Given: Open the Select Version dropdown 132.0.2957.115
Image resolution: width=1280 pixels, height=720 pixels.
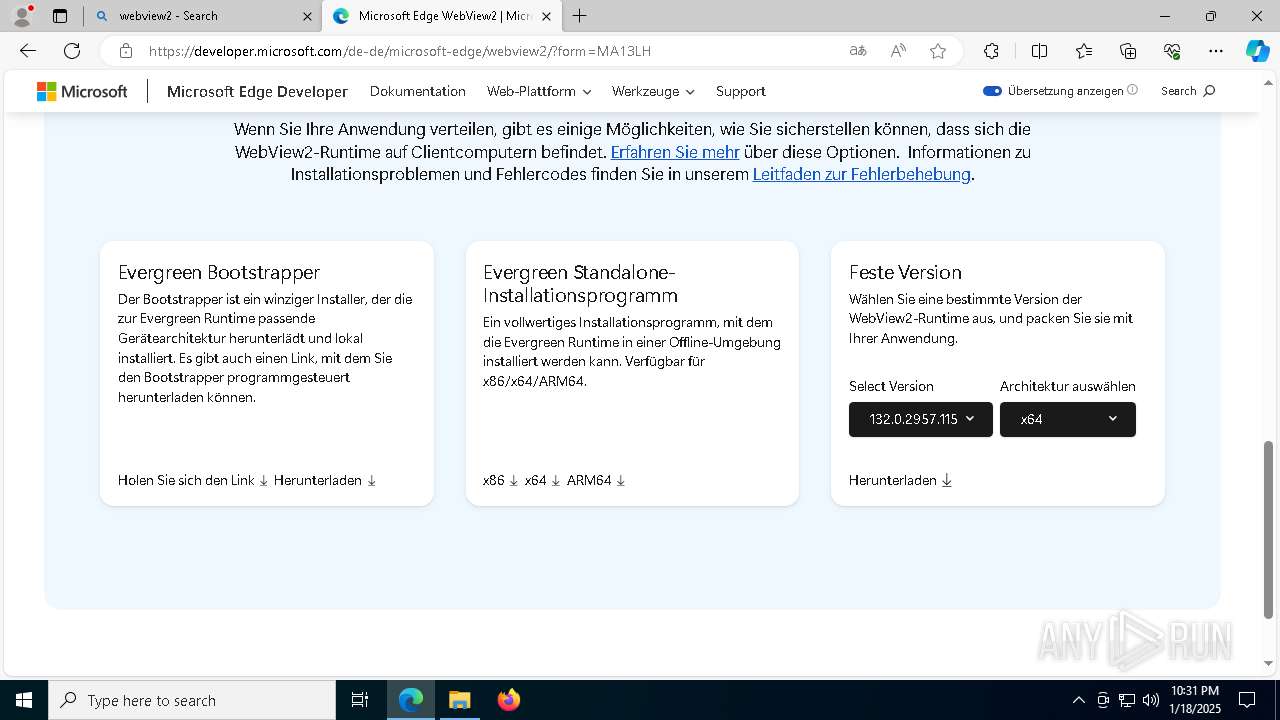Looking at the screenshot, I should [x=921, y=419].
